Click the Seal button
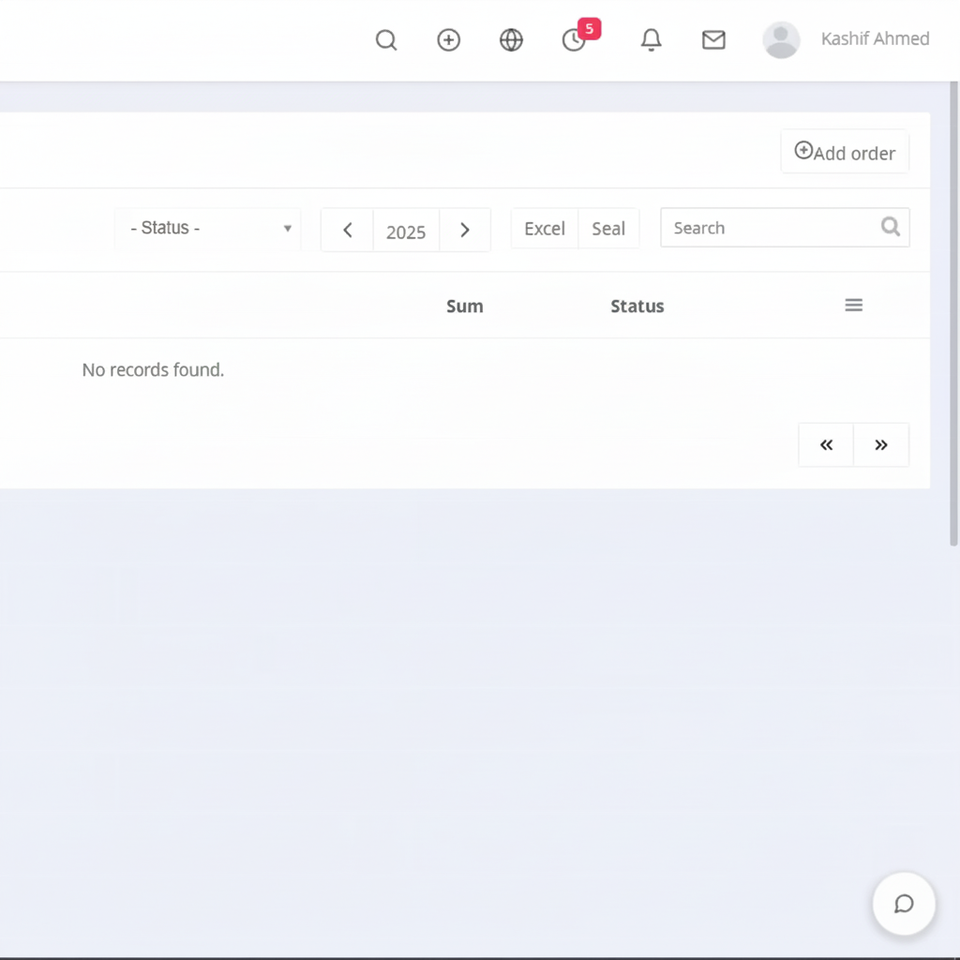 [608, 228]
